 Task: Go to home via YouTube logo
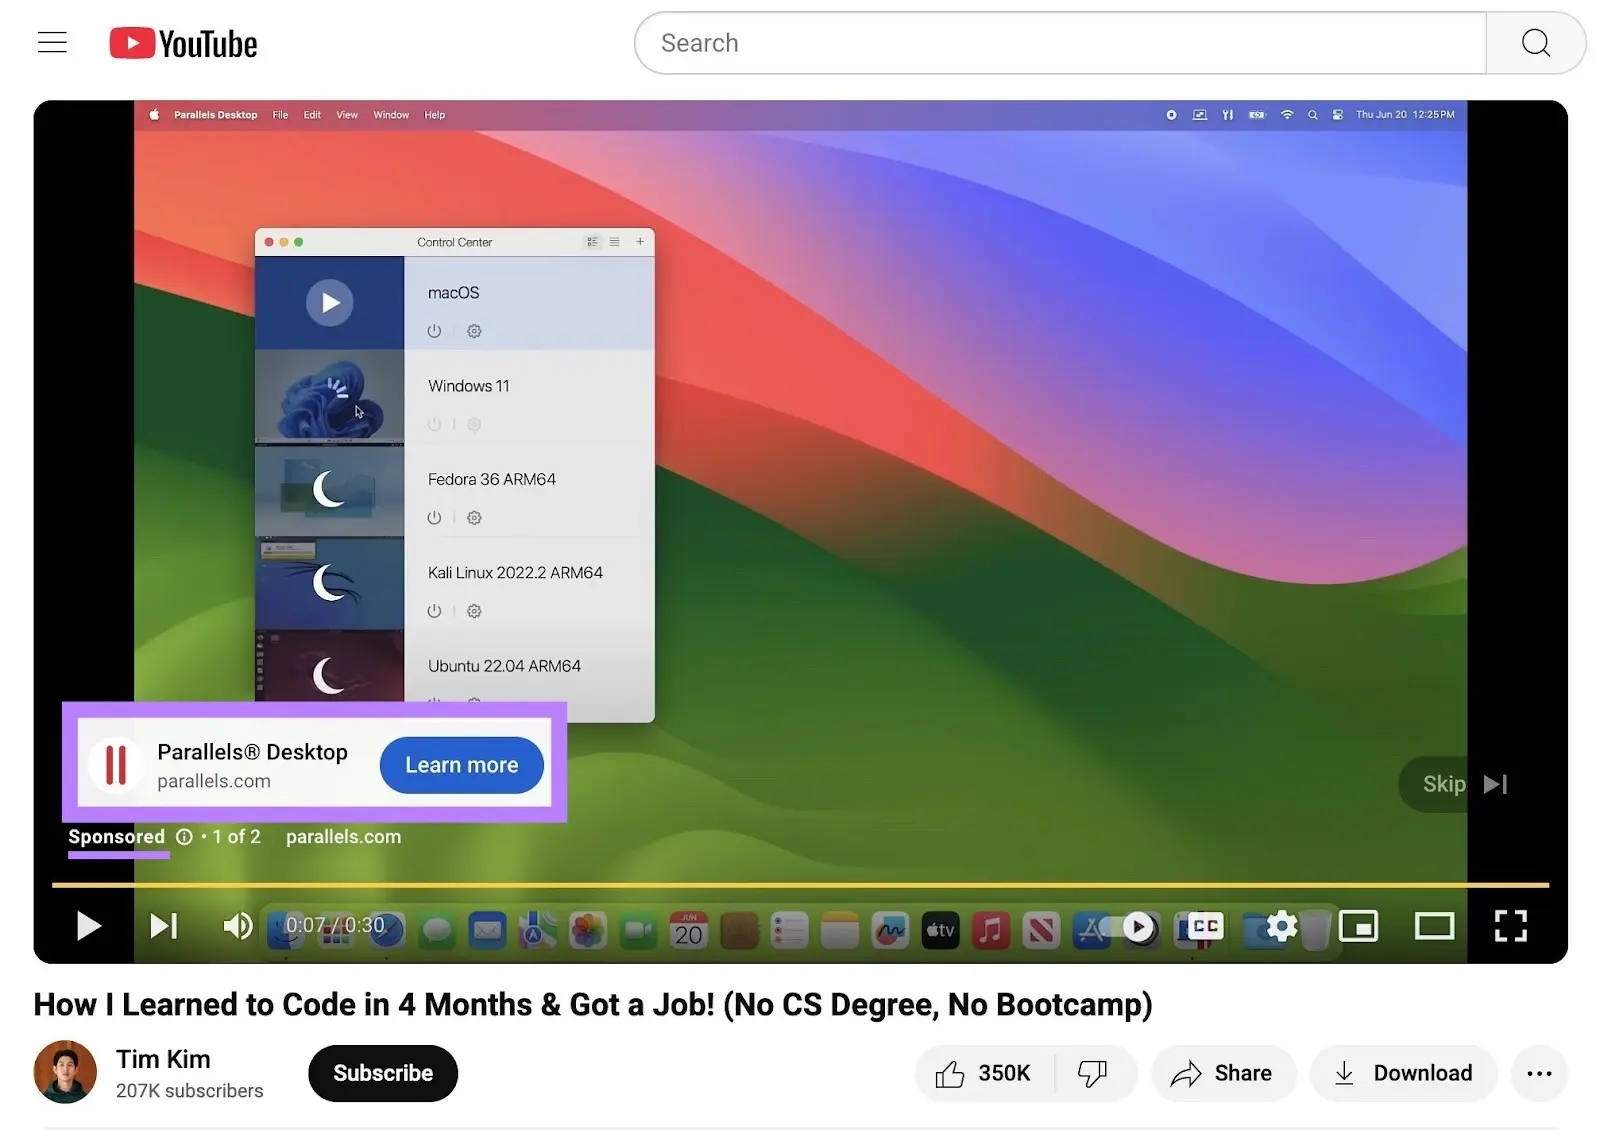point(182,42)
